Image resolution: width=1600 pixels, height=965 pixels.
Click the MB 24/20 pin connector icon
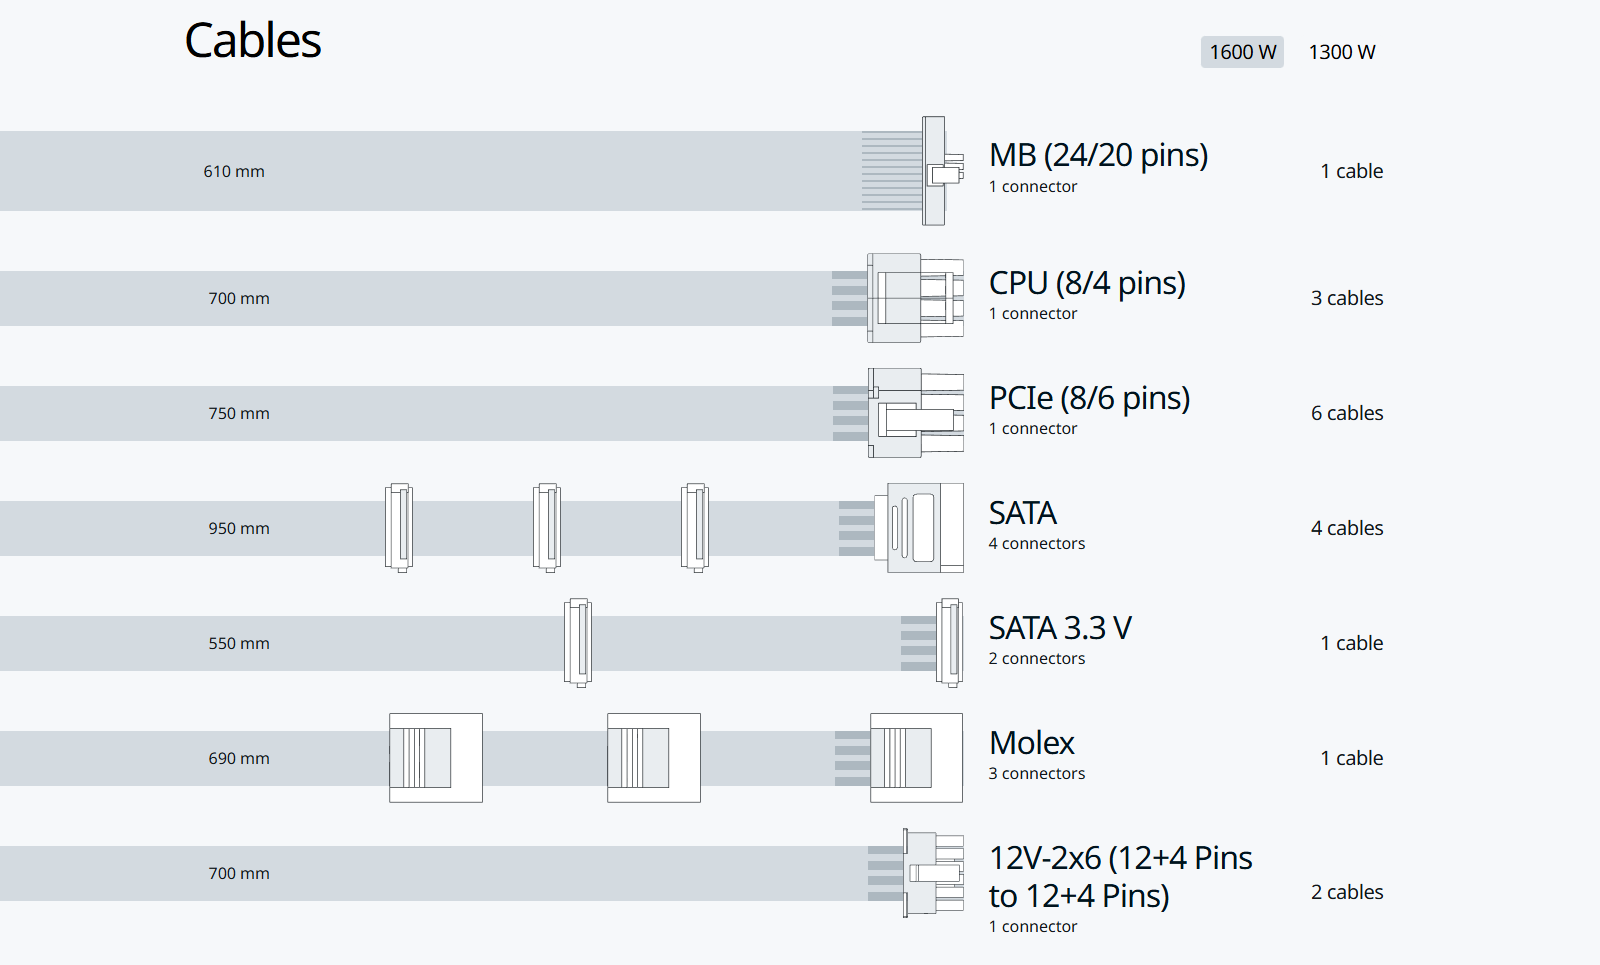click(x=938, y=171)
